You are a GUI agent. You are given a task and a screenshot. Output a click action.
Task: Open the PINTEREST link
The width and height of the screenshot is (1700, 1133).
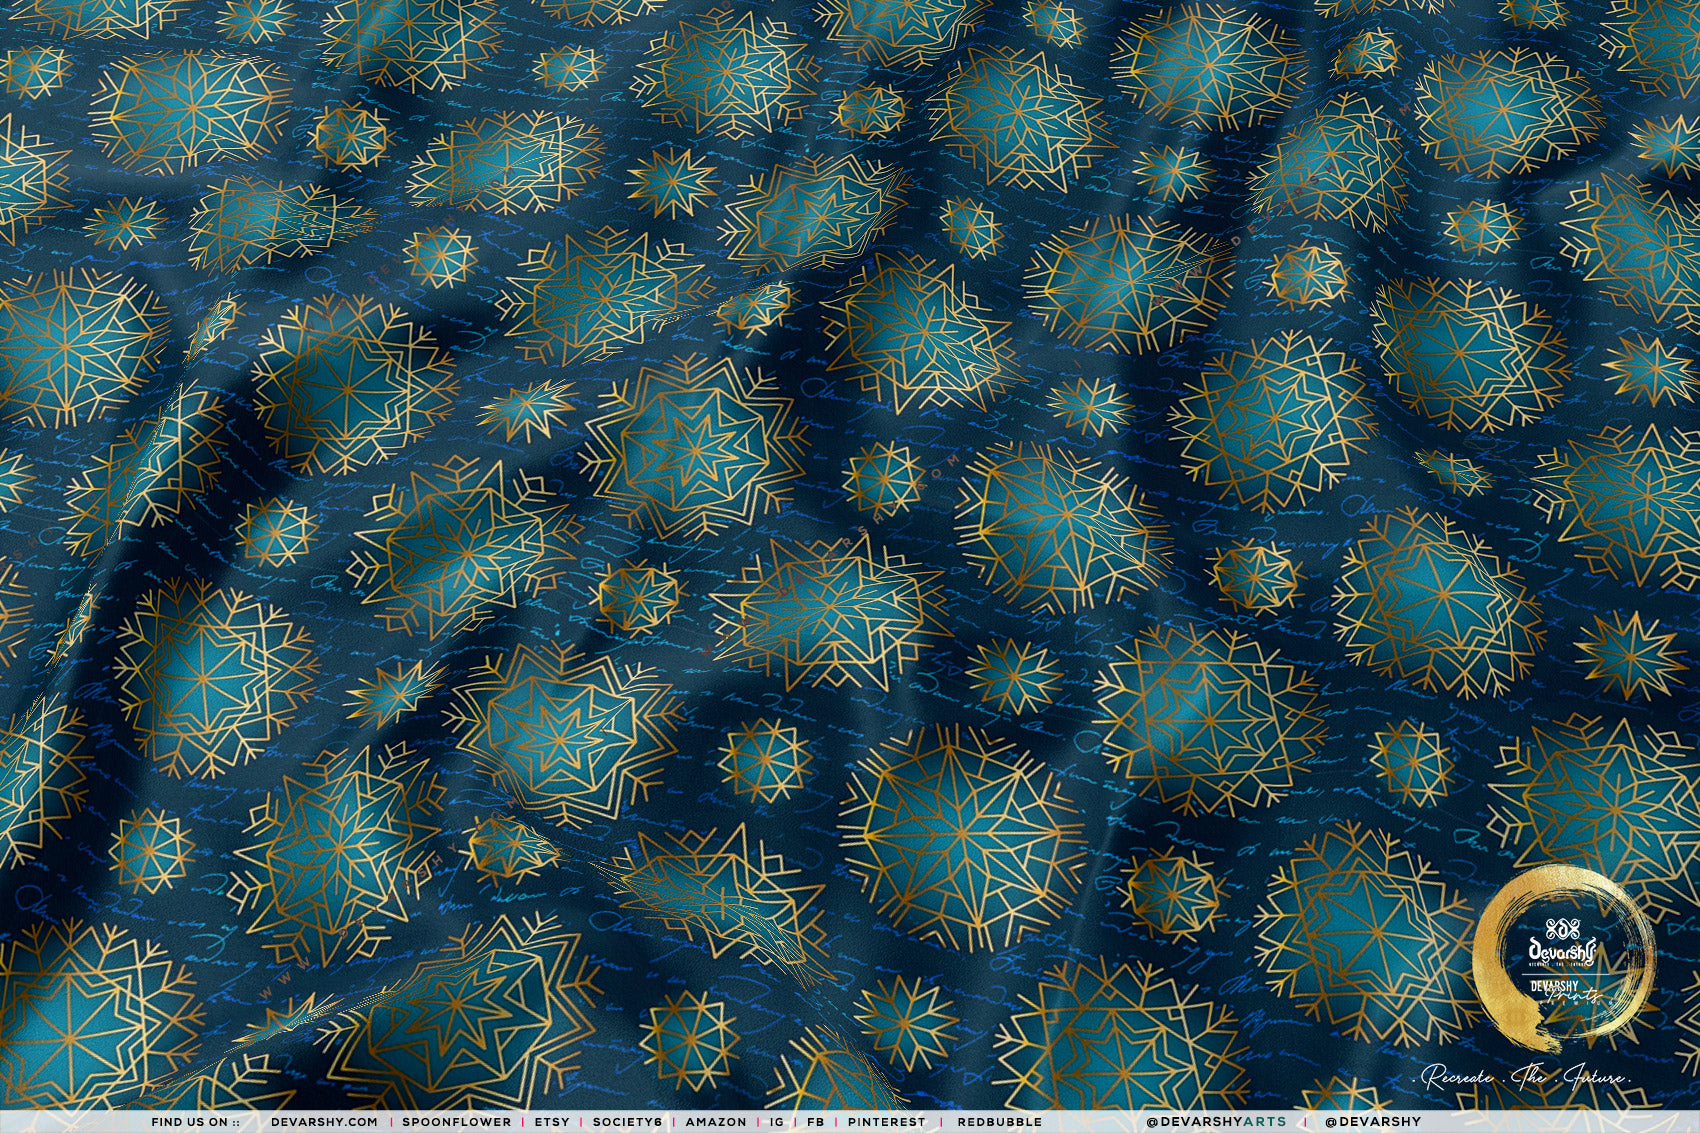[886, 1122]
